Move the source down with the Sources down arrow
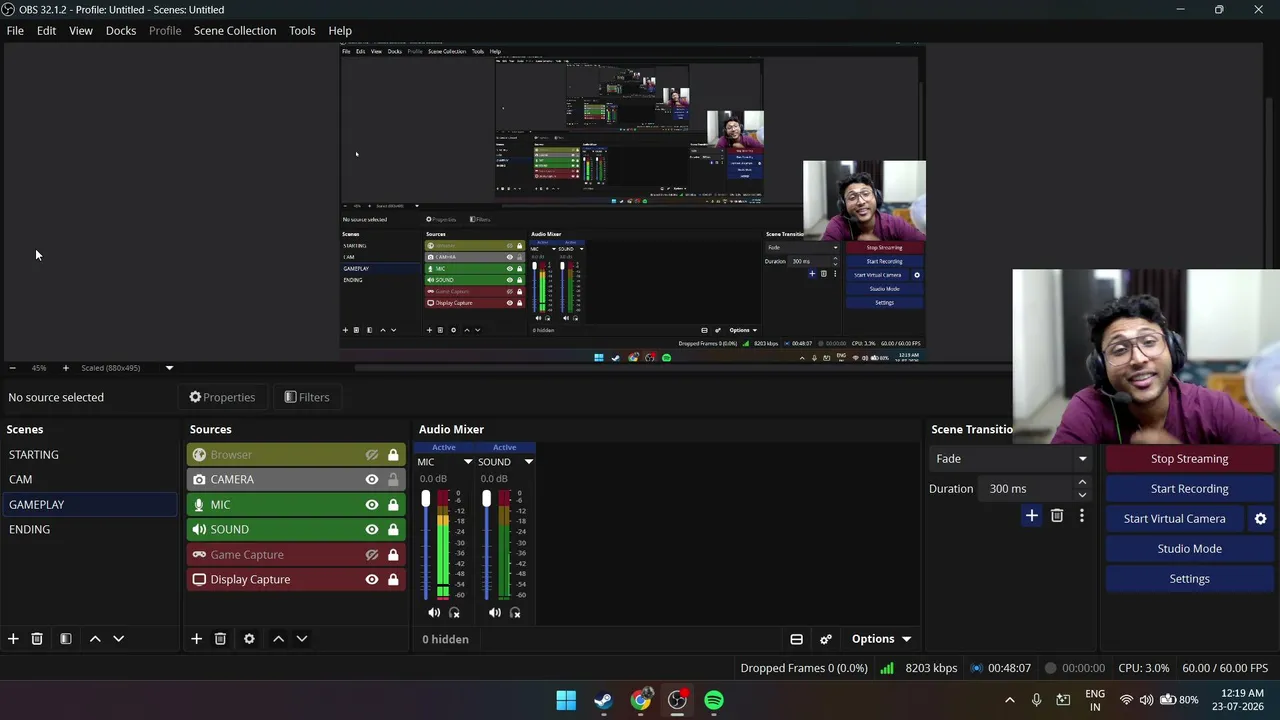Viewport: 1280px width, 720px height. tap(301, 639)
